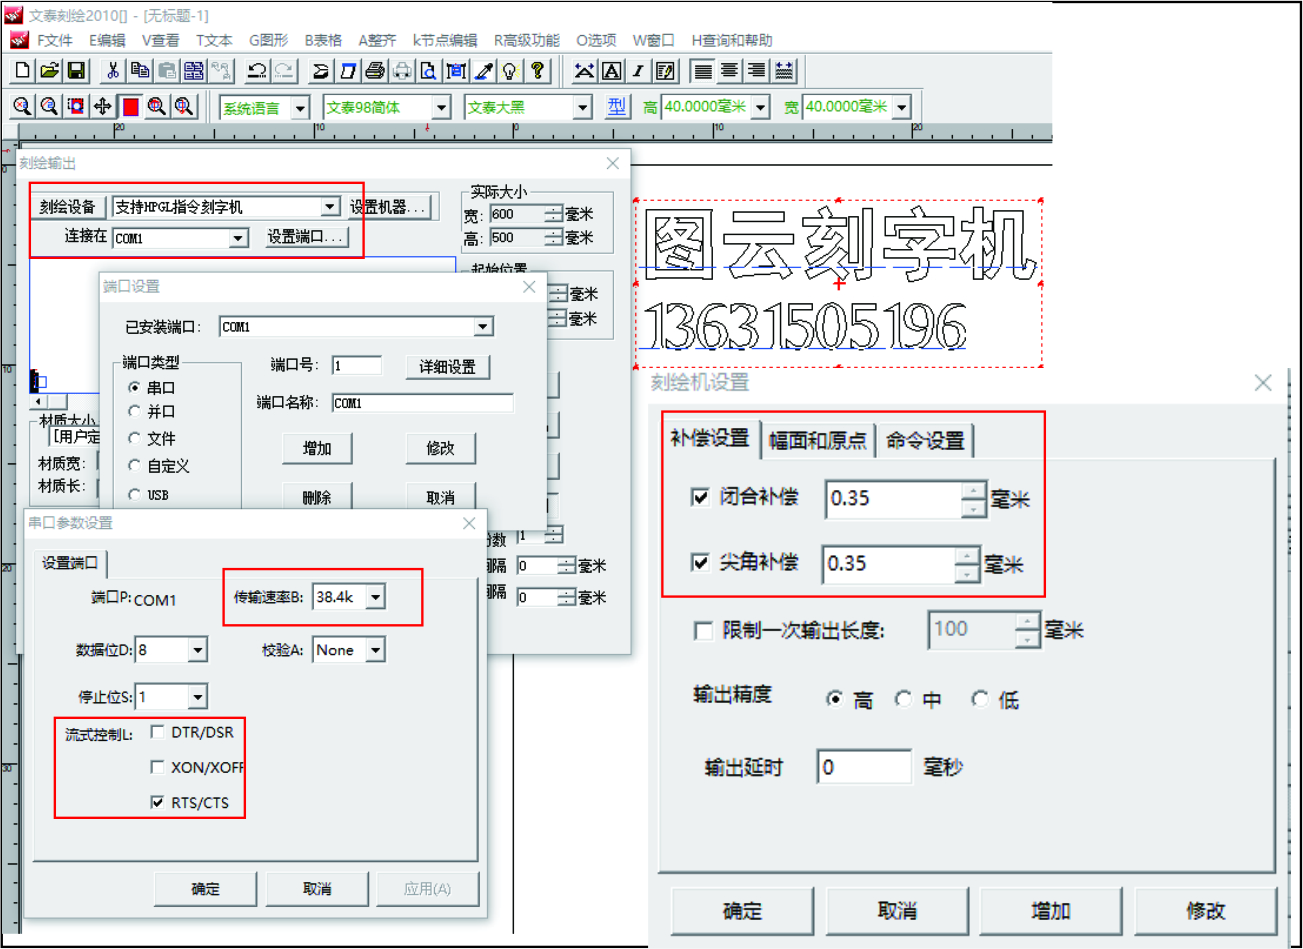Enable the XON/XOFF flow control checkbox
This screenshot has width=1303, height=949.
[157, 767]
